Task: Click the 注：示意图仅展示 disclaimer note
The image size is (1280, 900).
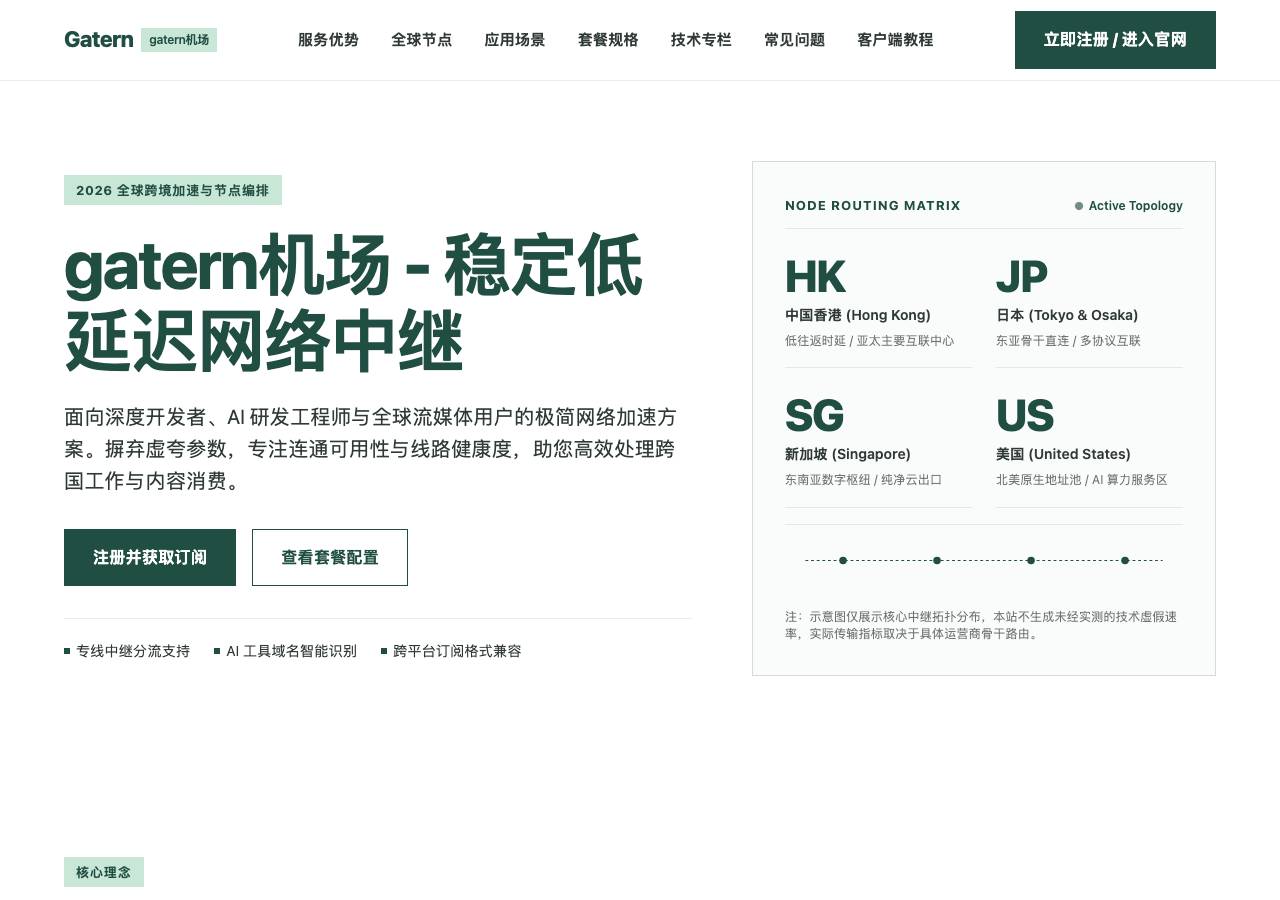Action: pos(981,625)
